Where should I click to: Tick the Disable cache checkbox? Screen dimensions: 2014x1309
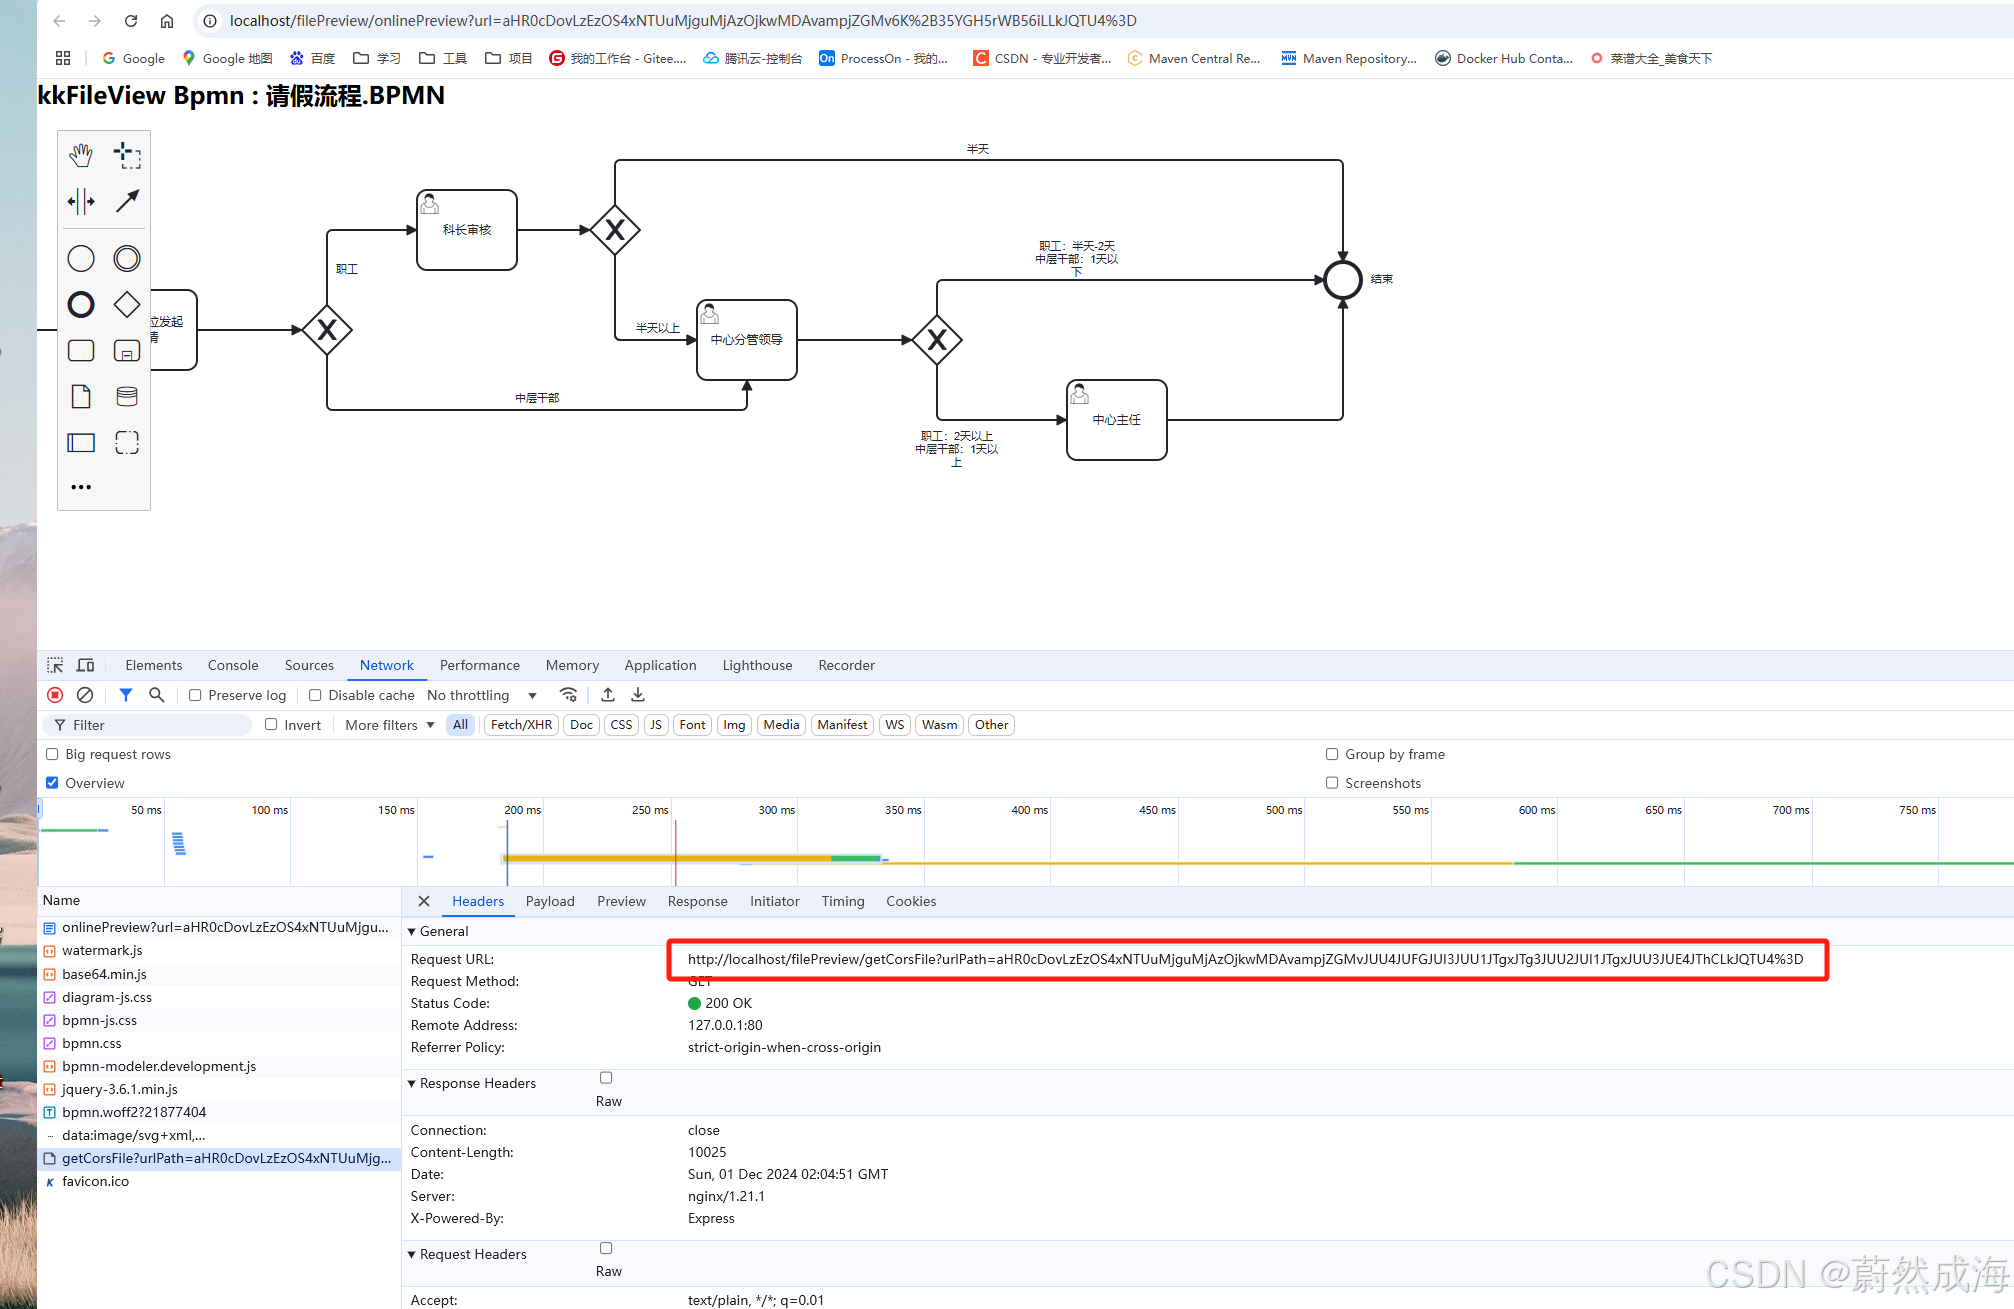tap(315, 695)
